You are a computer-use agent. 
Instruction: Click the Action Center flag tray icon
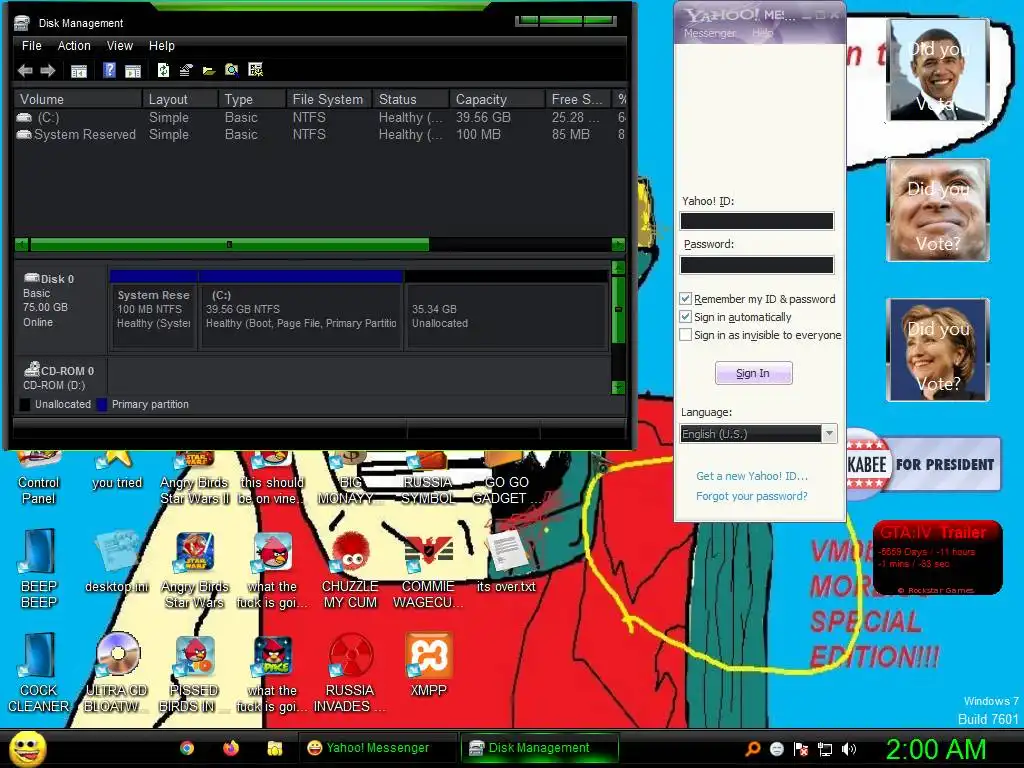coord(801,749)
